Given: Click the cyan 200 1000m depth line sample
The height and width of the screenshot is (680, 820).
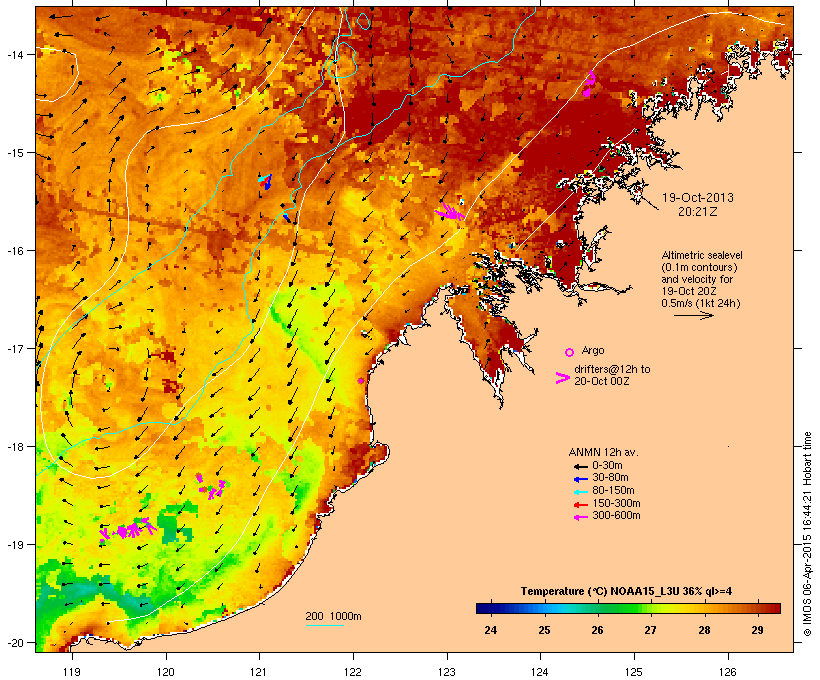Looking at the screenshot, I should (324, 625).
